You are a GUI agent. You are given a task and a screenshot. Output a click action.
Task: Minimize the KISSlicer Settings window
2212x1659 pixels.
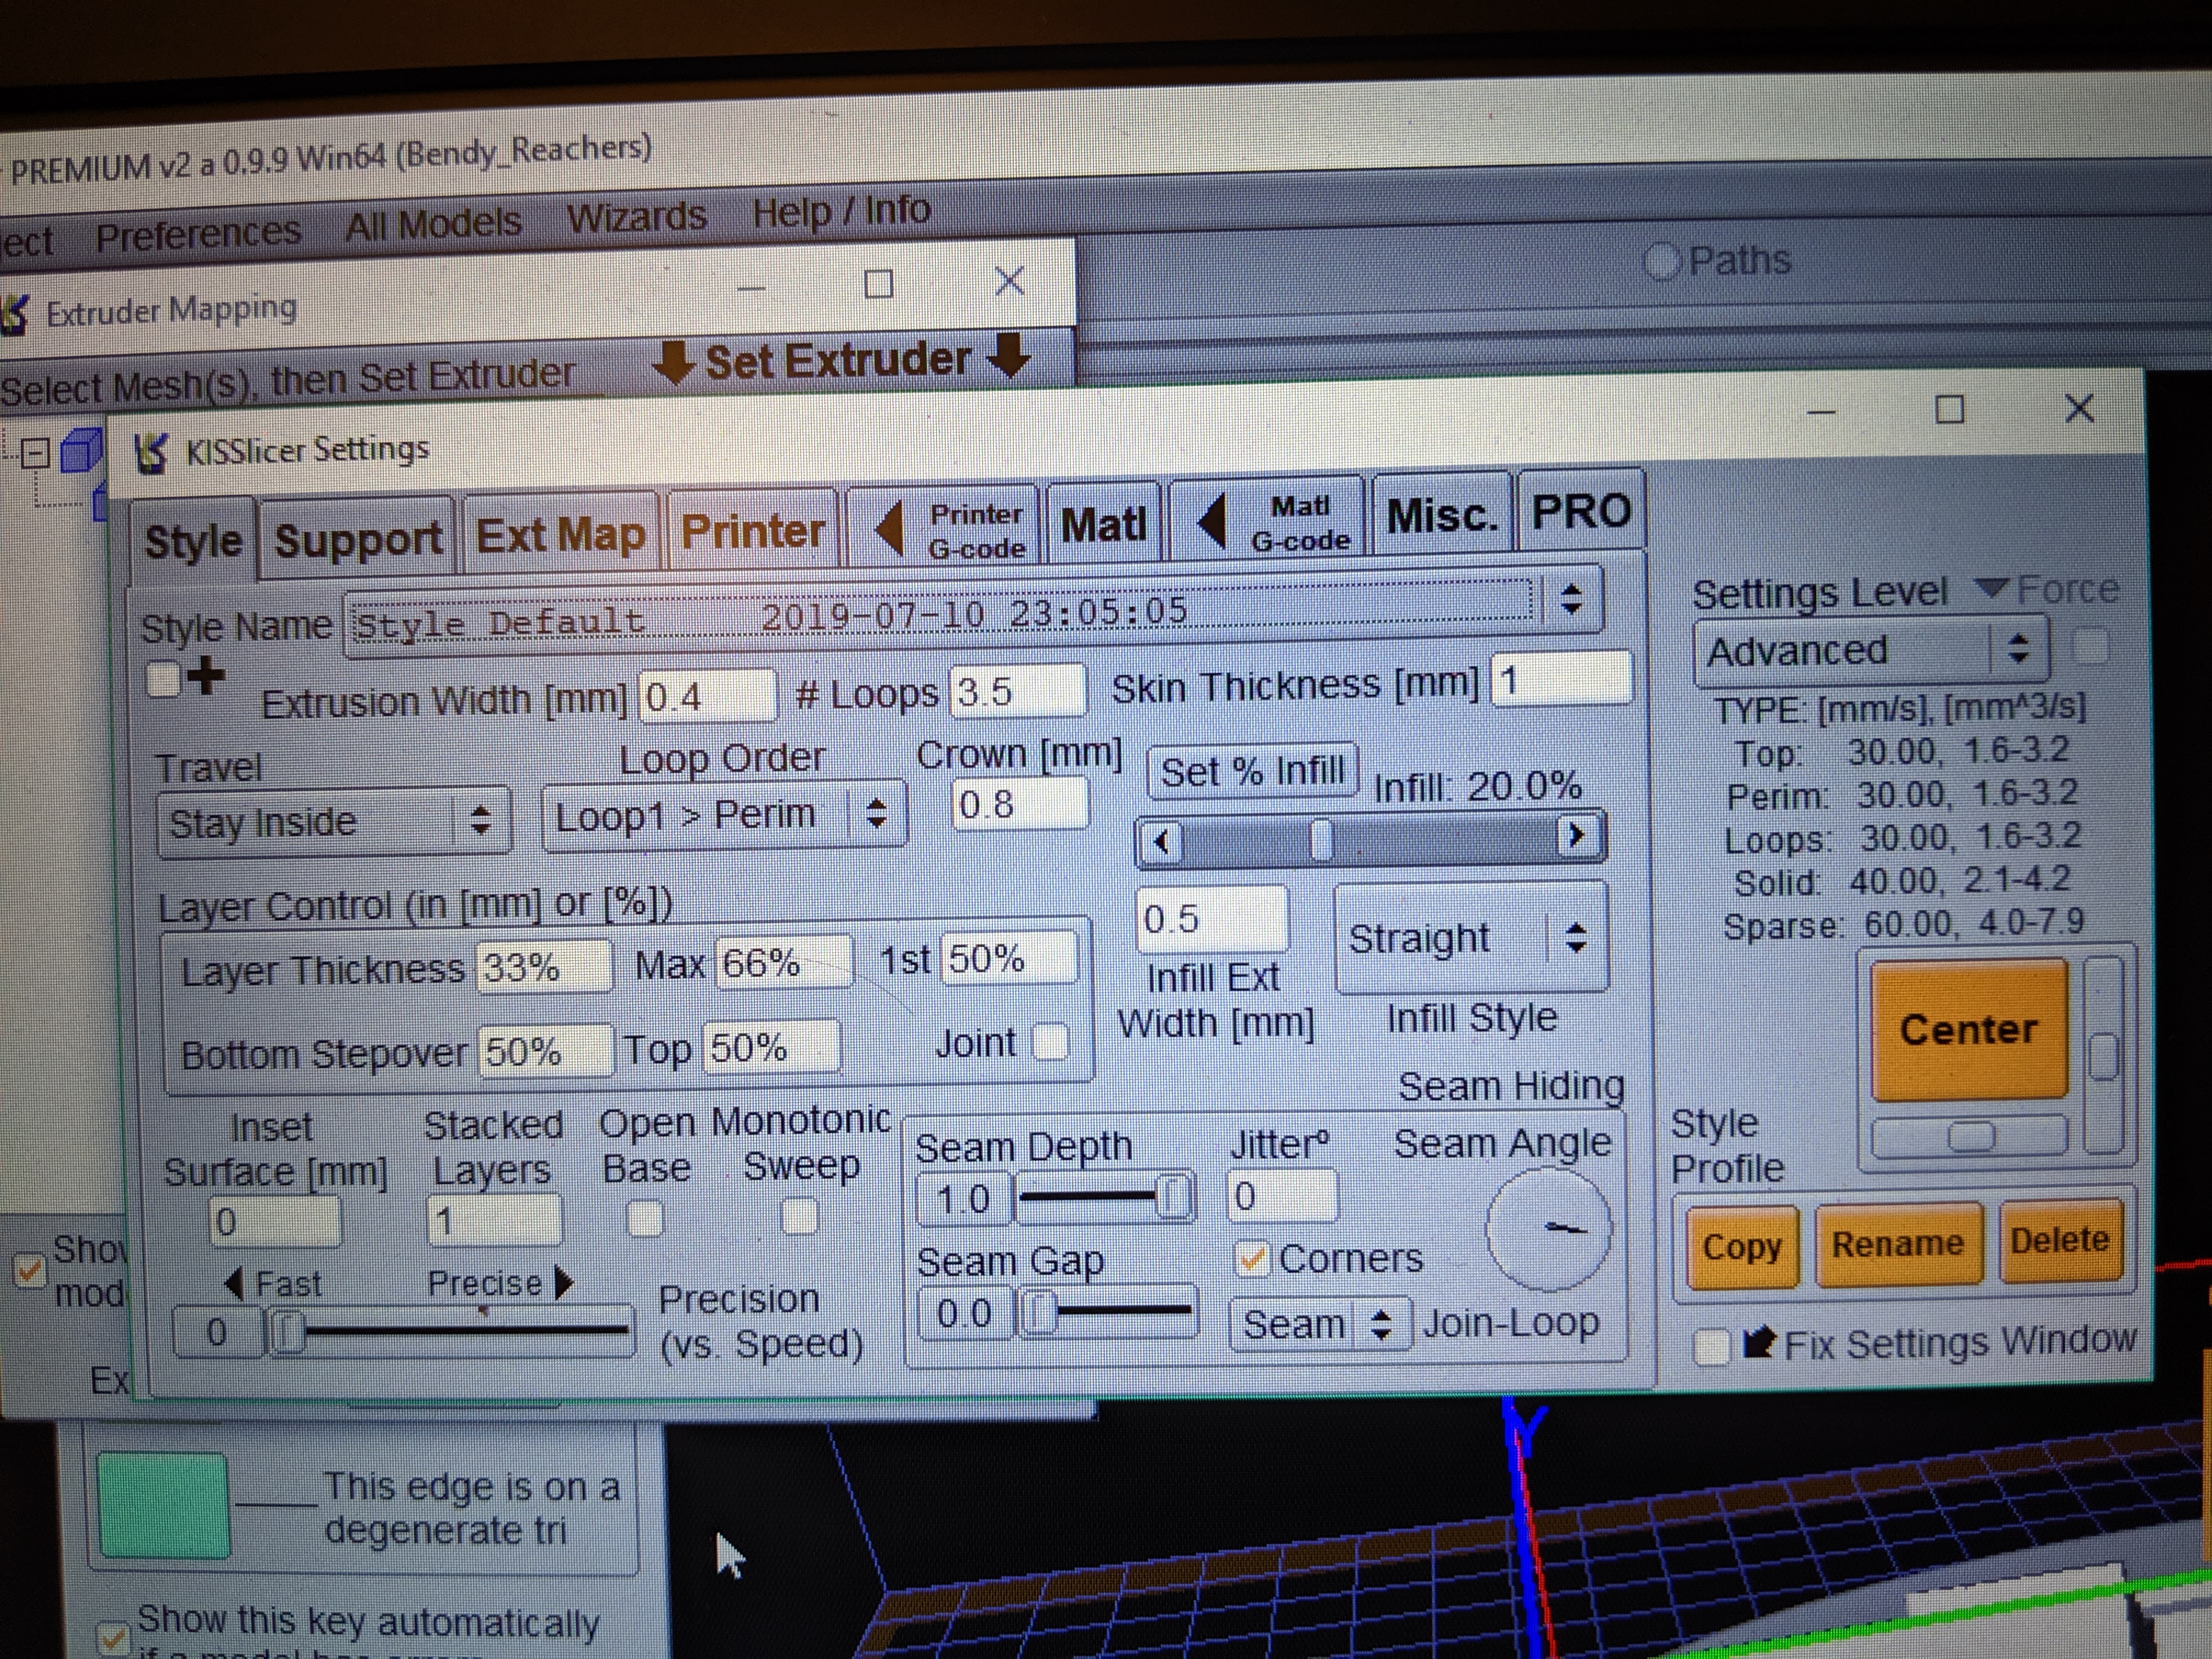1822,412
